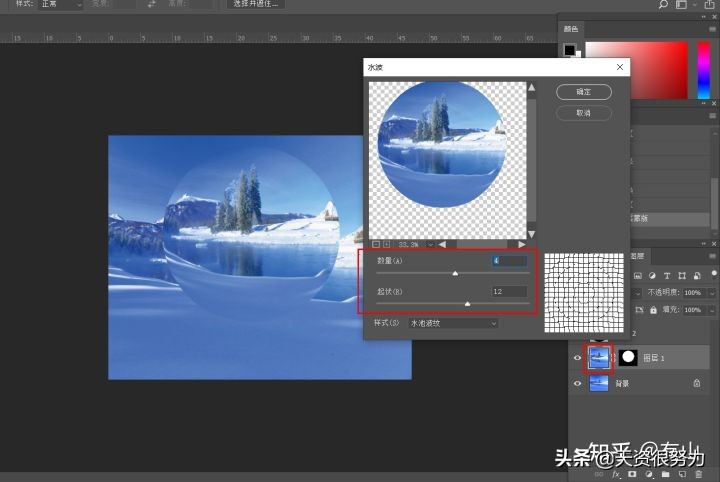
Task: Filter layers by smart object icon
Action: tap(697, 275)
